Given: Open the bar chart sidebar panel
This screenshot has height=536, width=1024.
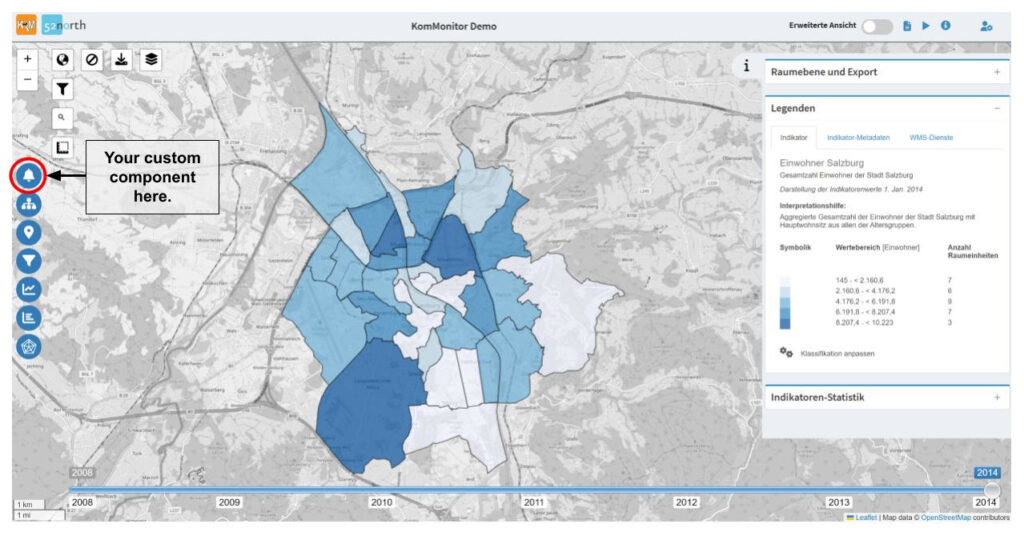Looking at the screenshot, I should point(29,318).
